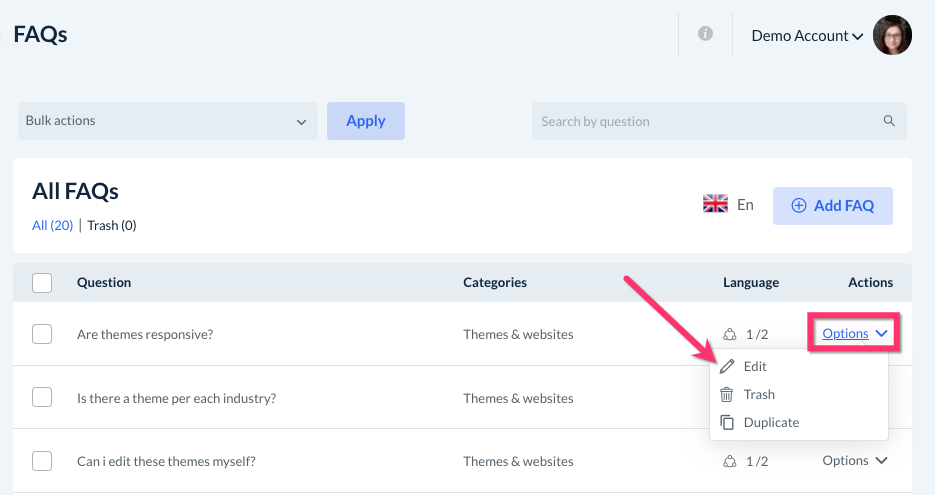935x495 pixels.
Task: Click the duplicate copy icon in menu
Action: click(727, 423)
